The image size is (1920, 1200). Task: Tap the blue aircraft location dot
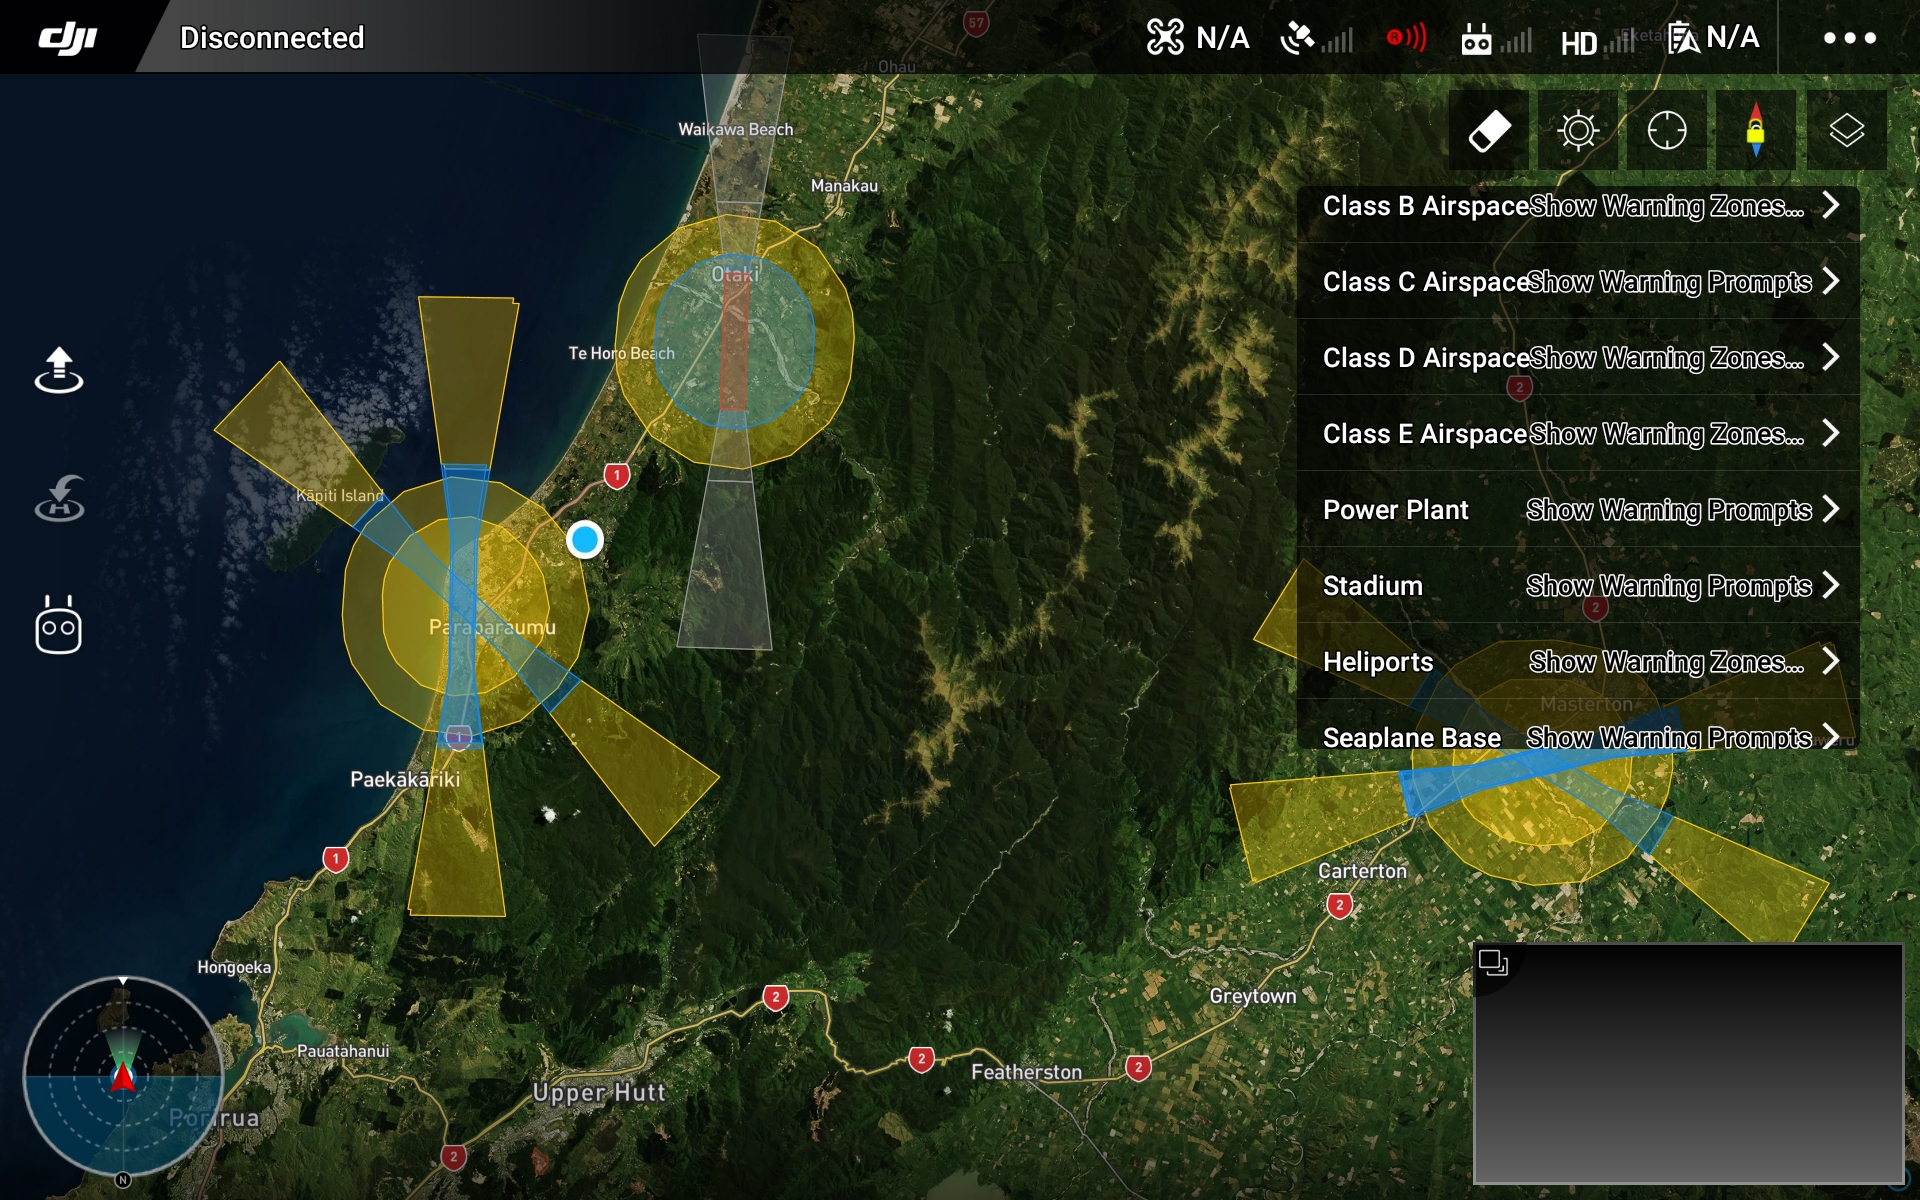click(x=585, y=540)
